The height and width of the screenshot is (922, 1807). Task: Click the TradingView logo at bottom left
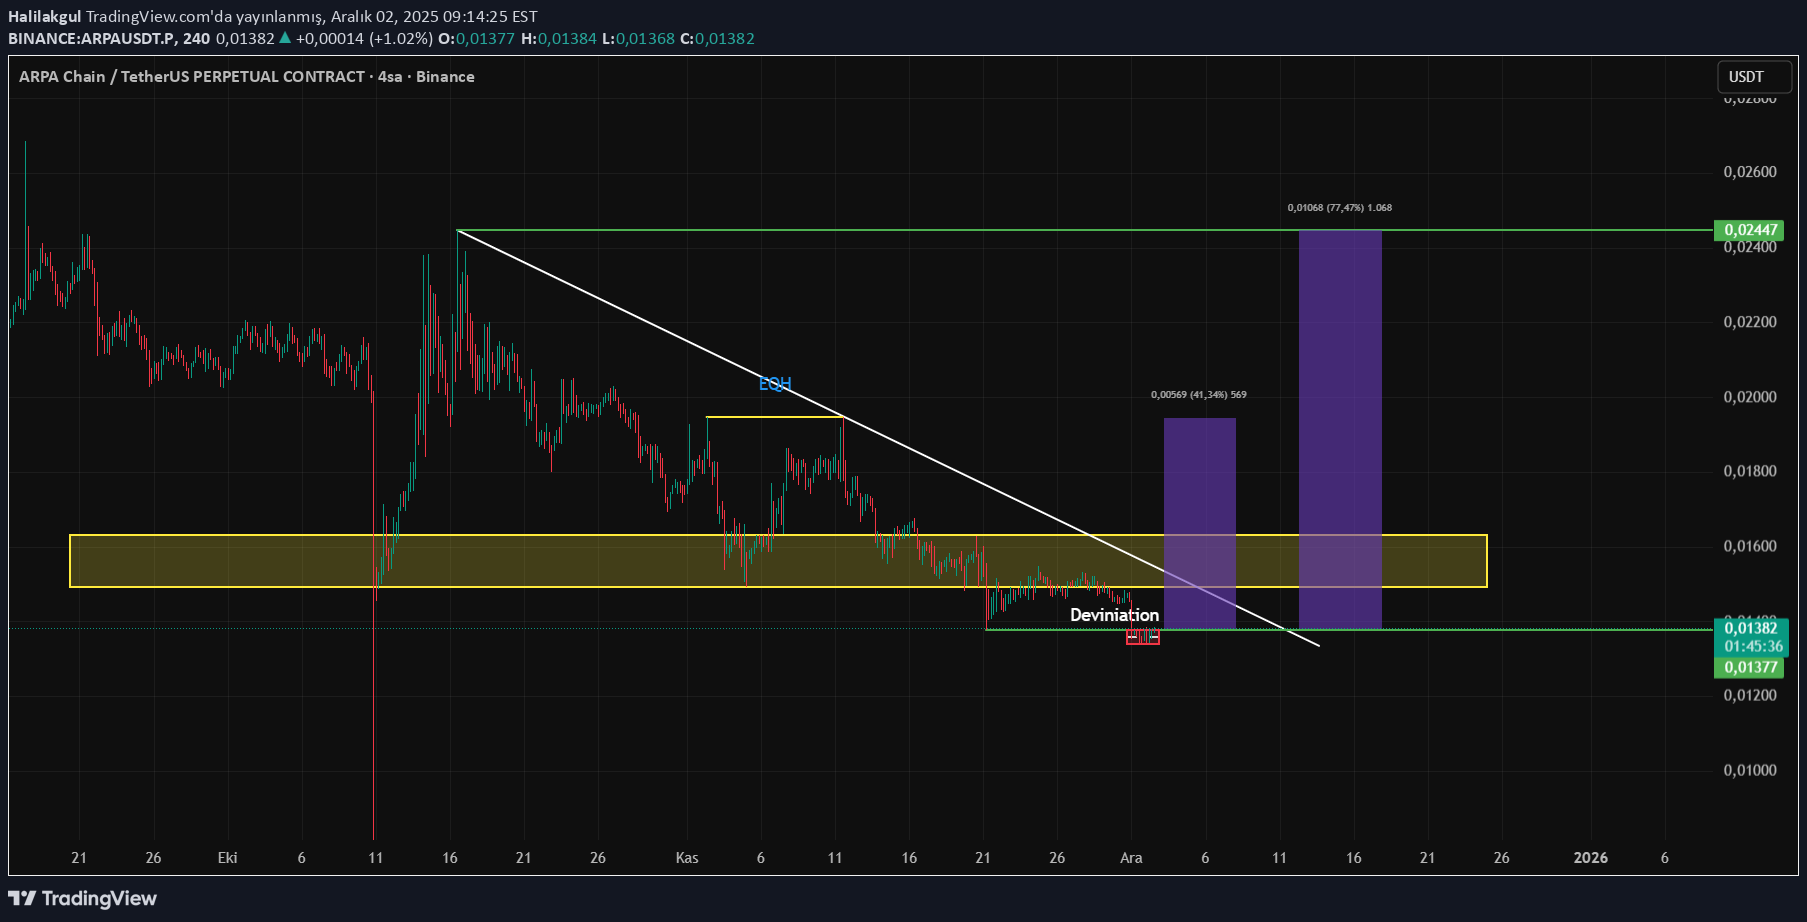click(83, 898)
